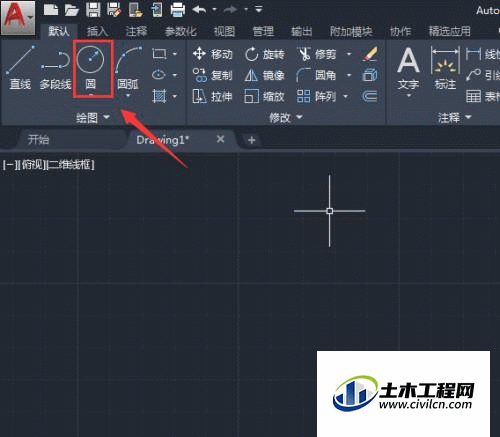Save the drawing with the floppy icon

point(93,9)
